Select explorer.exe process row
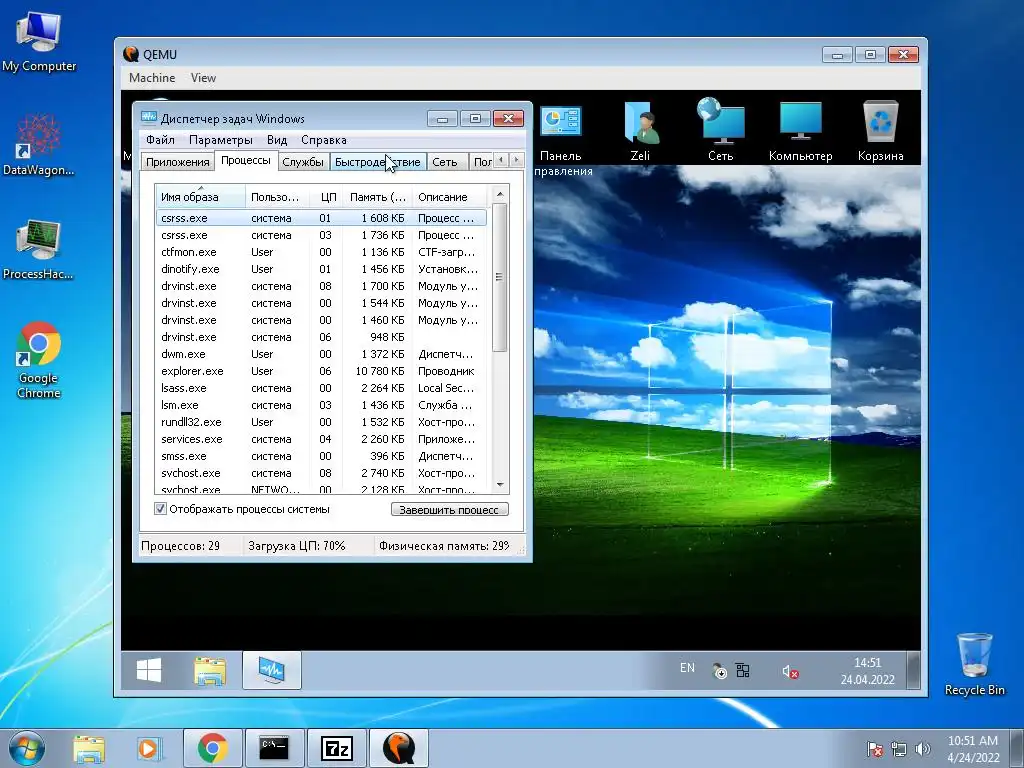 click(321, 371)
